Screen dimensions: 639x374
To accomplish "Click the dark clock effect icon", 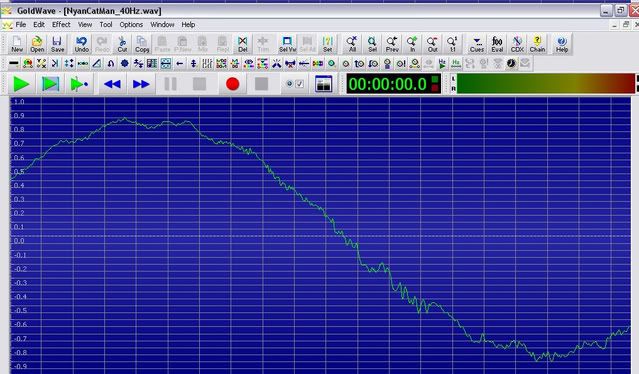I will coord(511,63).
